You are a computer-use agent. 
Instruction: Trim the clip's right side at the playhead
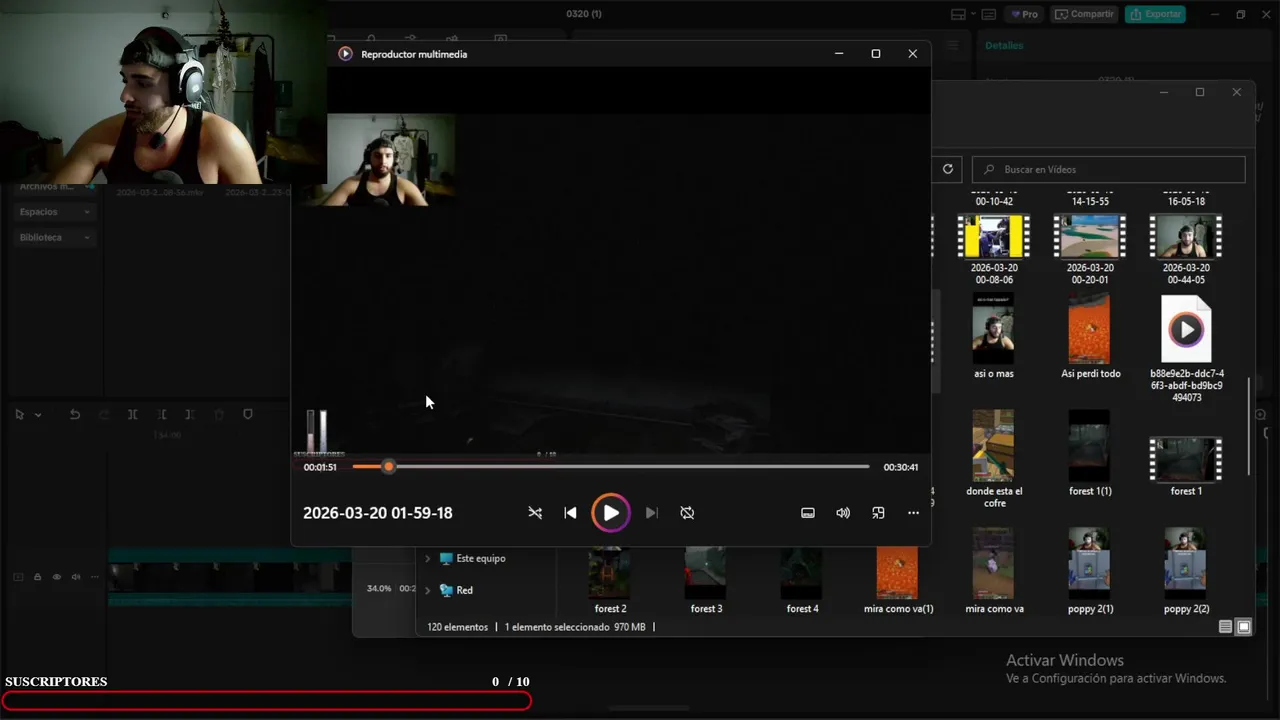tap(190, 414)
